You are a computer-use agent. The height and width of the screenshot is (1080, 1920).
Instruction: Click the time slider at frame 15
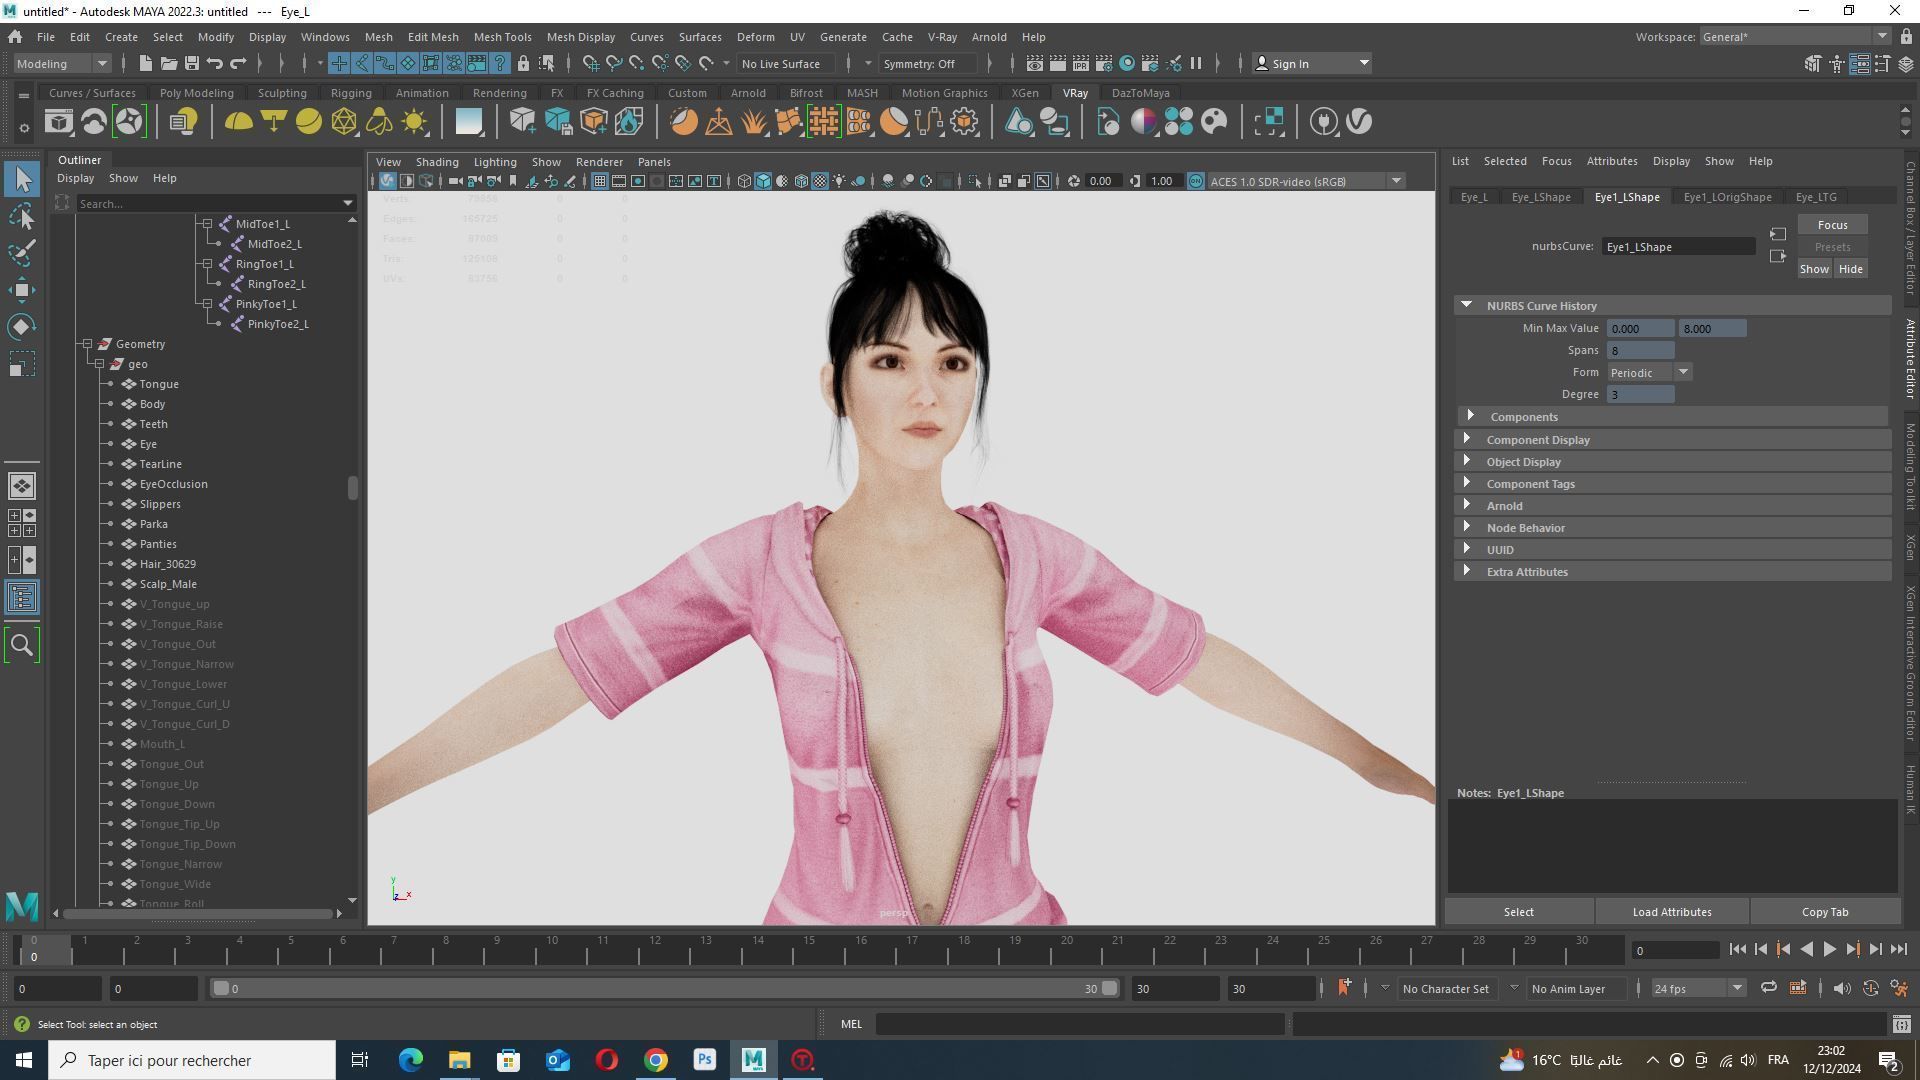point(809,949)
